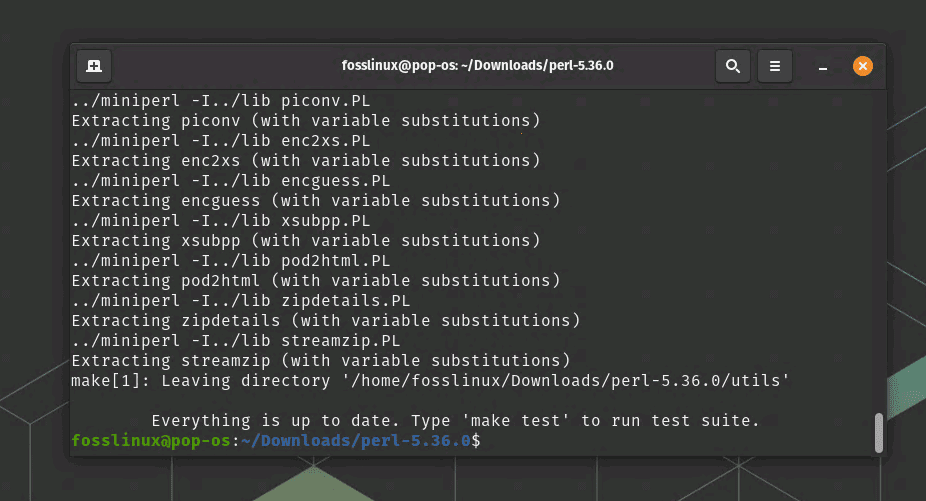The image size is (926, 501).
Task: Click the 'Everything is up to date' message
Action: tap(455, 421)
